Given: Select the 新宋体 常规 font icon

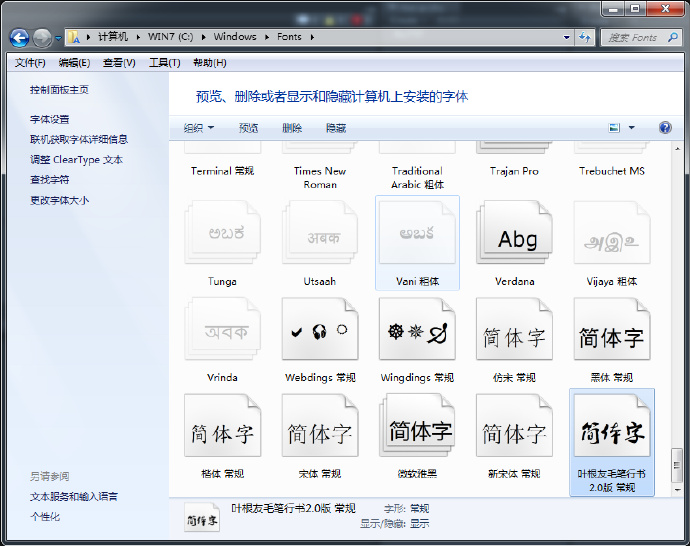Looking at the screenshot, I should 514,425.
